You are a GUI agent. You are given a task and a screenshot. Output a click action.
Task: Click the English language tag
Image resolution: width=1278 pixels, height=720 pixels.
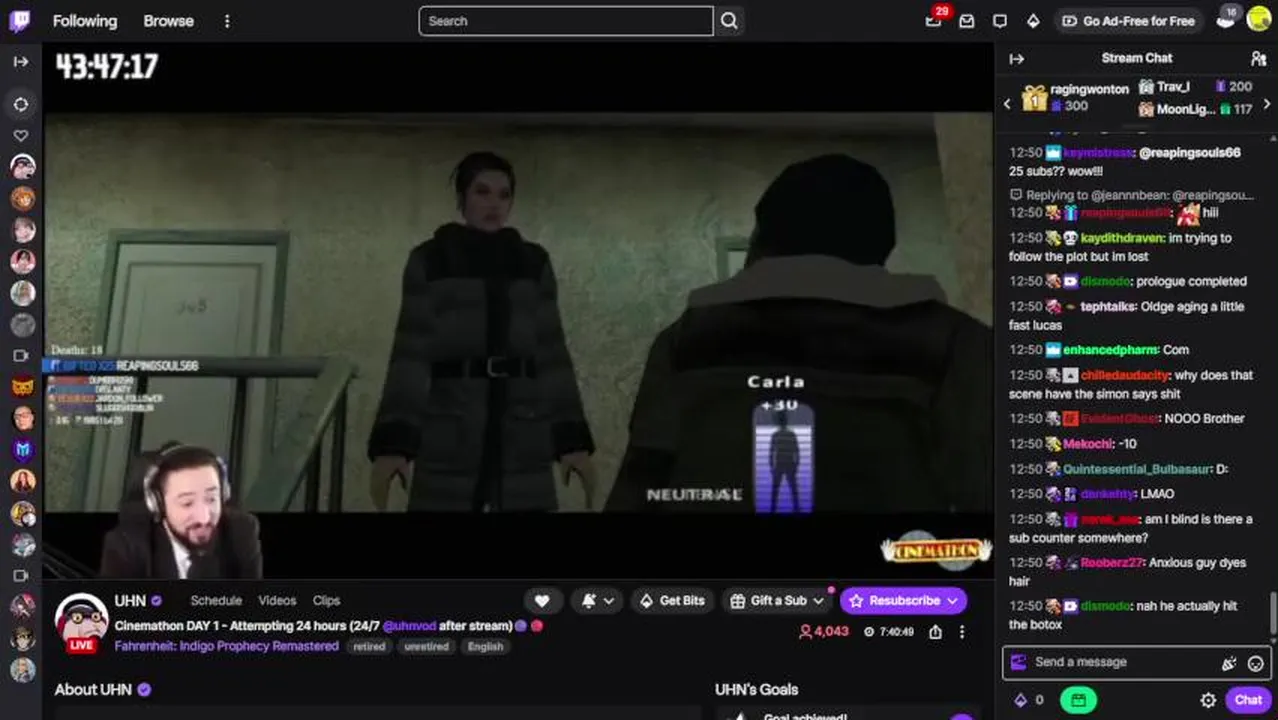[x=486, y=647]
